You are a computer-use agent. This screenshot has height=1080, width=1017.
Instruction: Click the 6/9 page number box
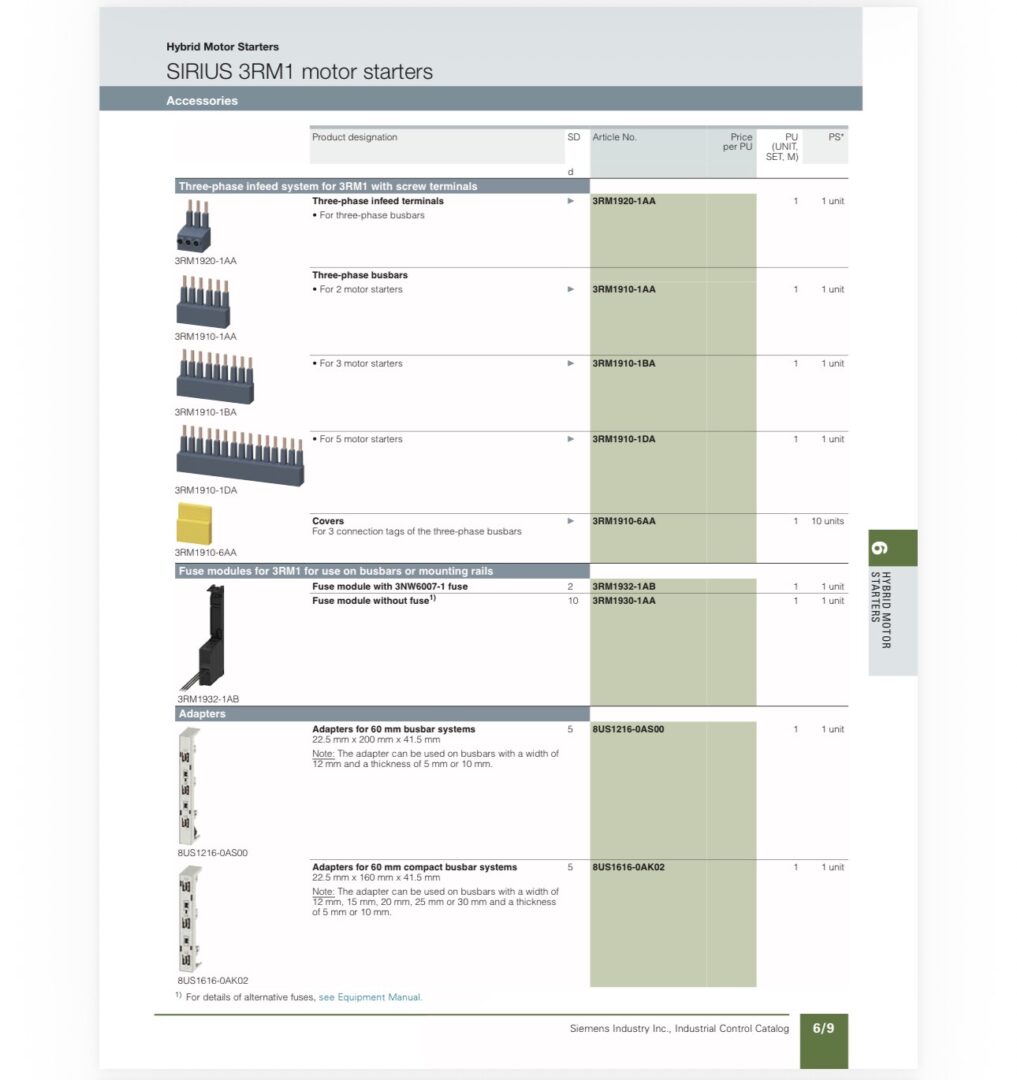pyautogui.click(x=823, y=1028)
